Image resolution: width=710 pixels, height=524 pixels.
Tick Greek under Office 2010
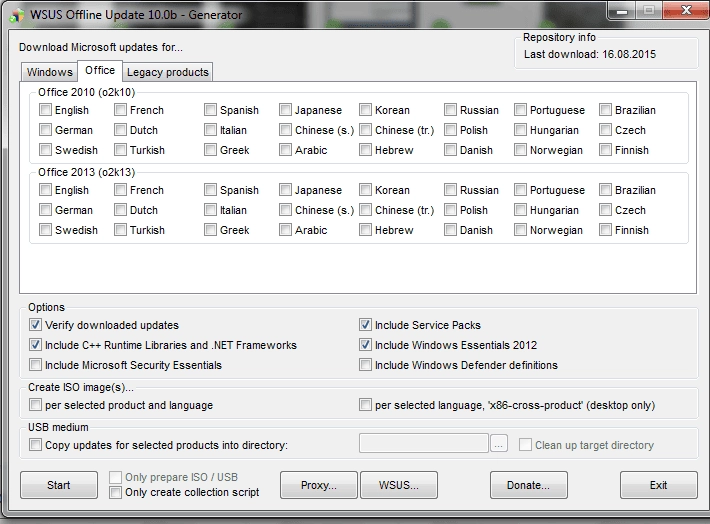click(210, 150)
